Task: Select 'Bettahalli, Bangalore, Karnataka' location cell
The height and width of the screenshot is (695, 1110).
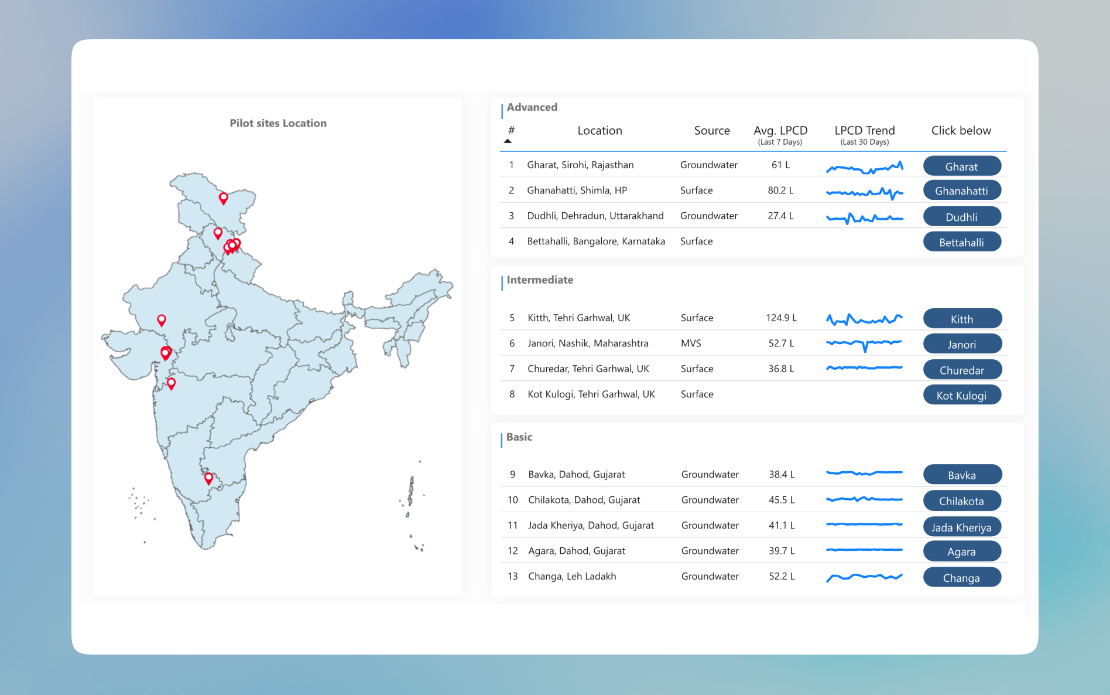Action: 596,241
